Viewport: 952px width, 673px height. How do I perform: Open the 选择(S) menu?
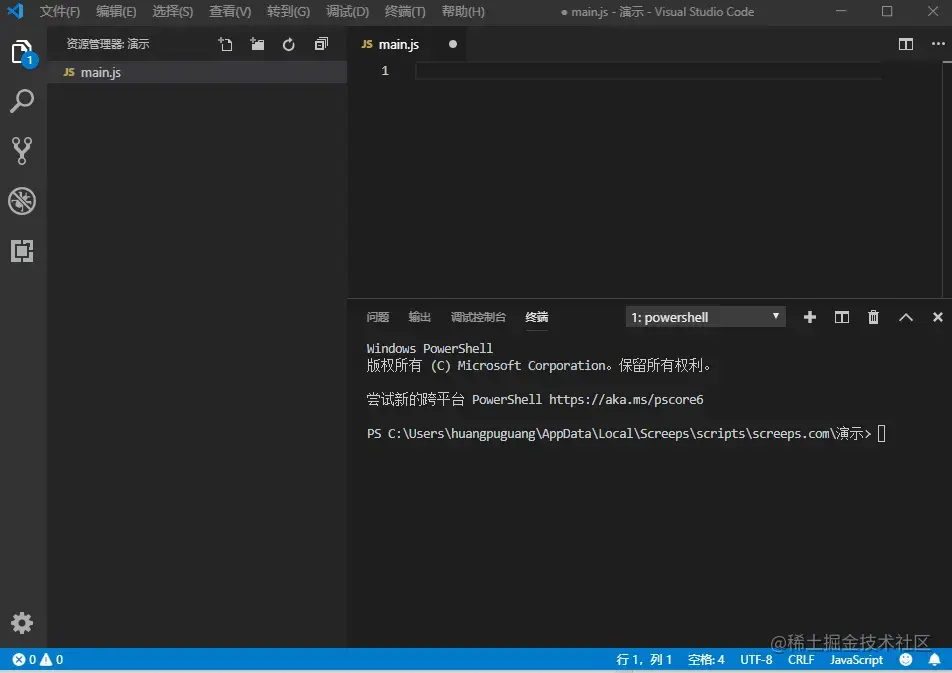[172, 12]
